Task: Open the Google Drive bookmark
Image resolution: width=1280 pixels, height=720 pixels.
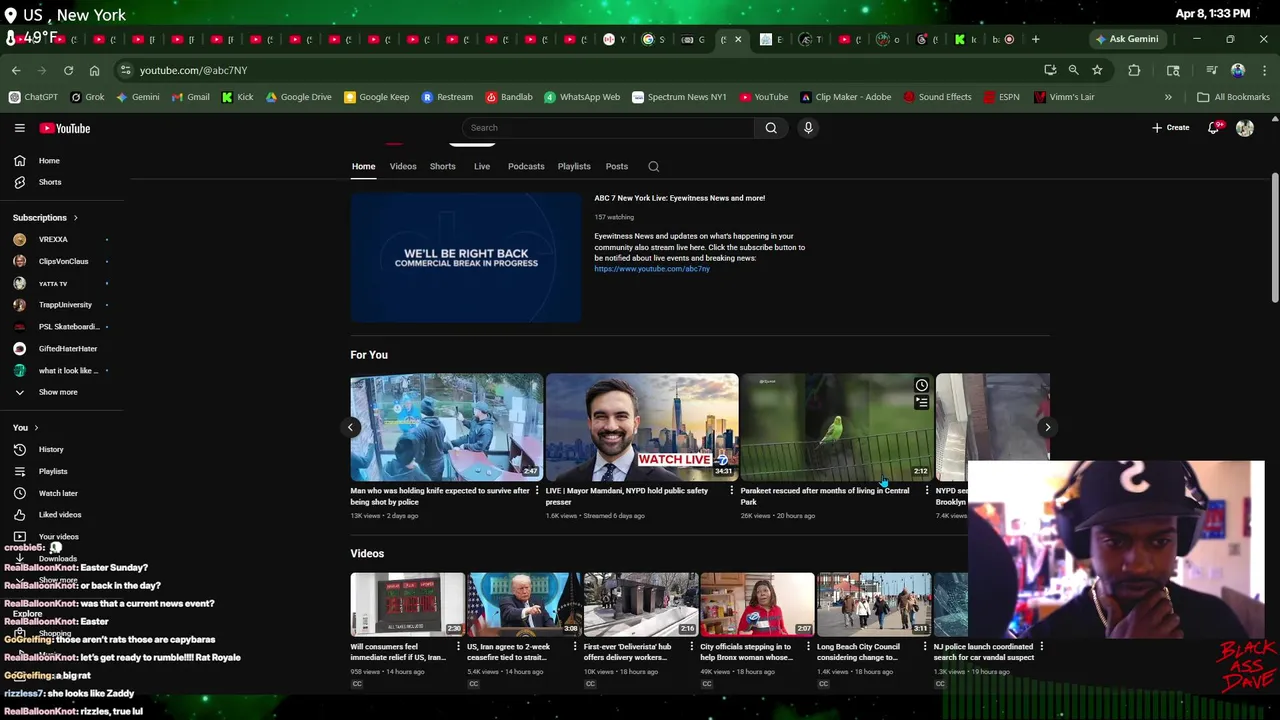Action: coord(298,97)
